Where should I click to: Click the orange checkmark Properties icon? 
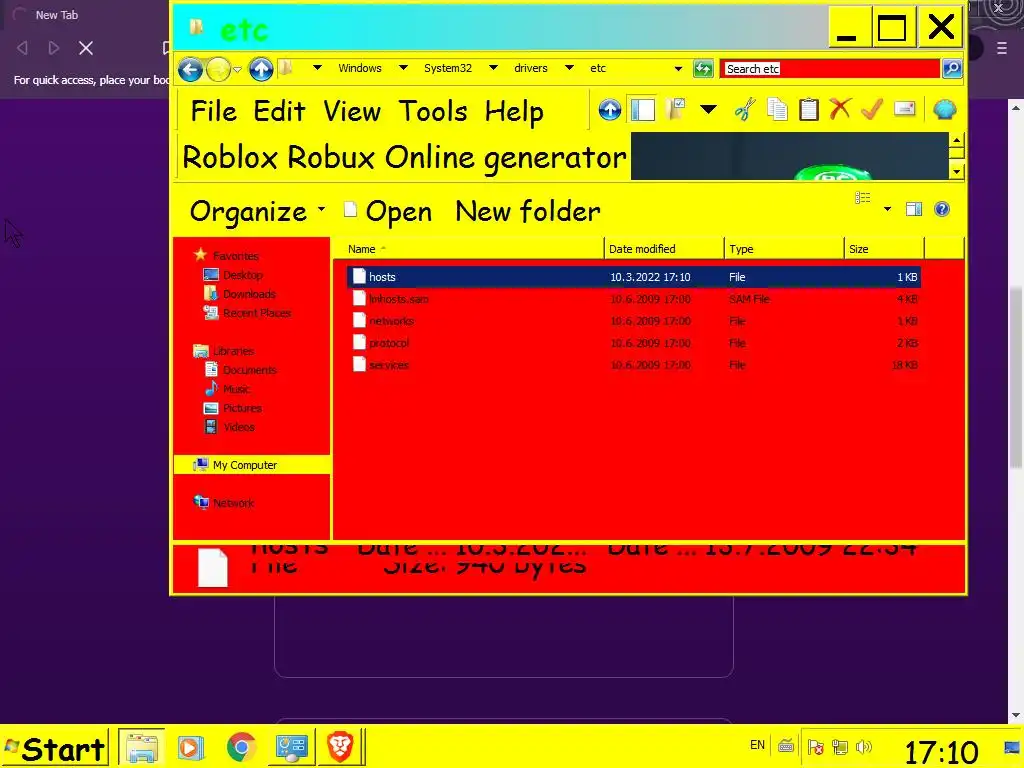point(872,109)
